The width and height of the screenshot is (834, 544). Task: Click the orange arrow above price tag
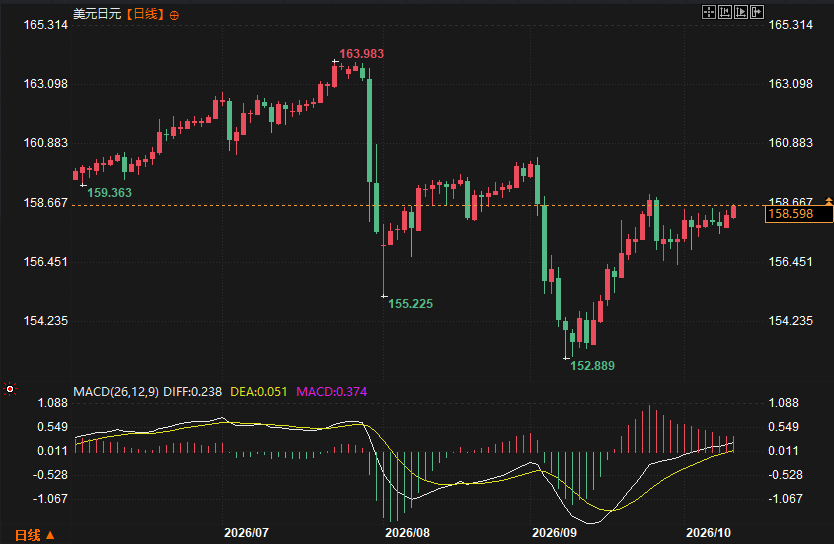coord(829,200)
